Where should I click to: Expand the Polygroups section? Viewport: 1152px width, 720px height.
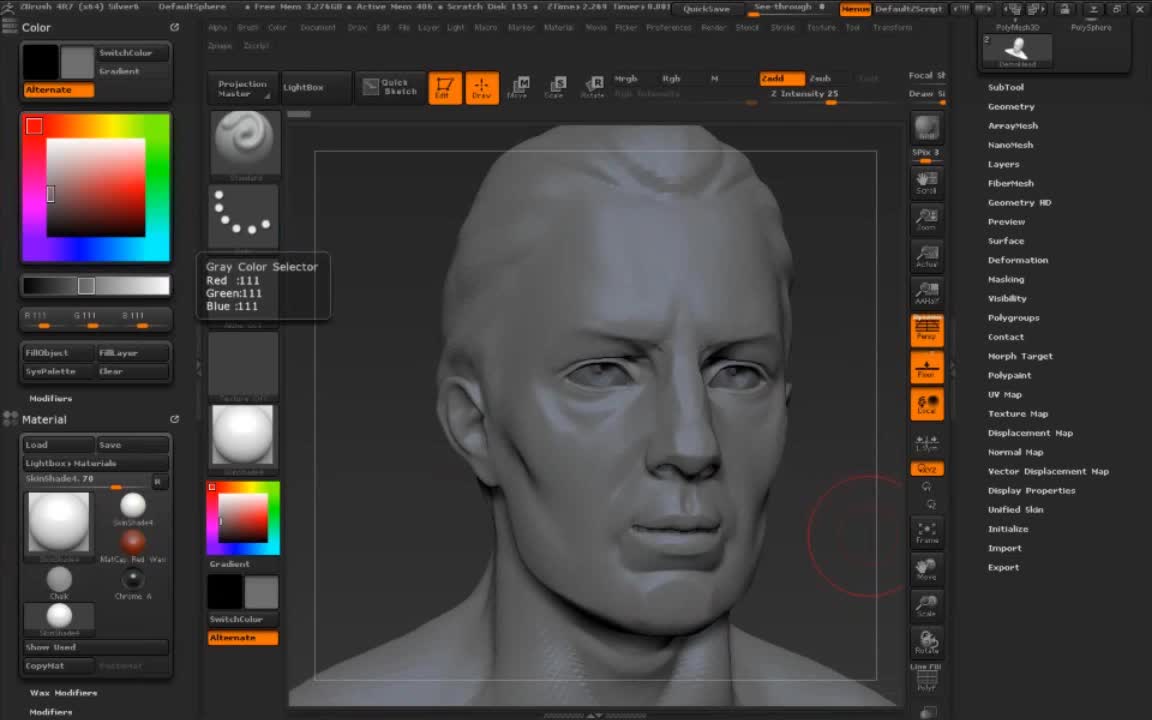(1013, 317)
